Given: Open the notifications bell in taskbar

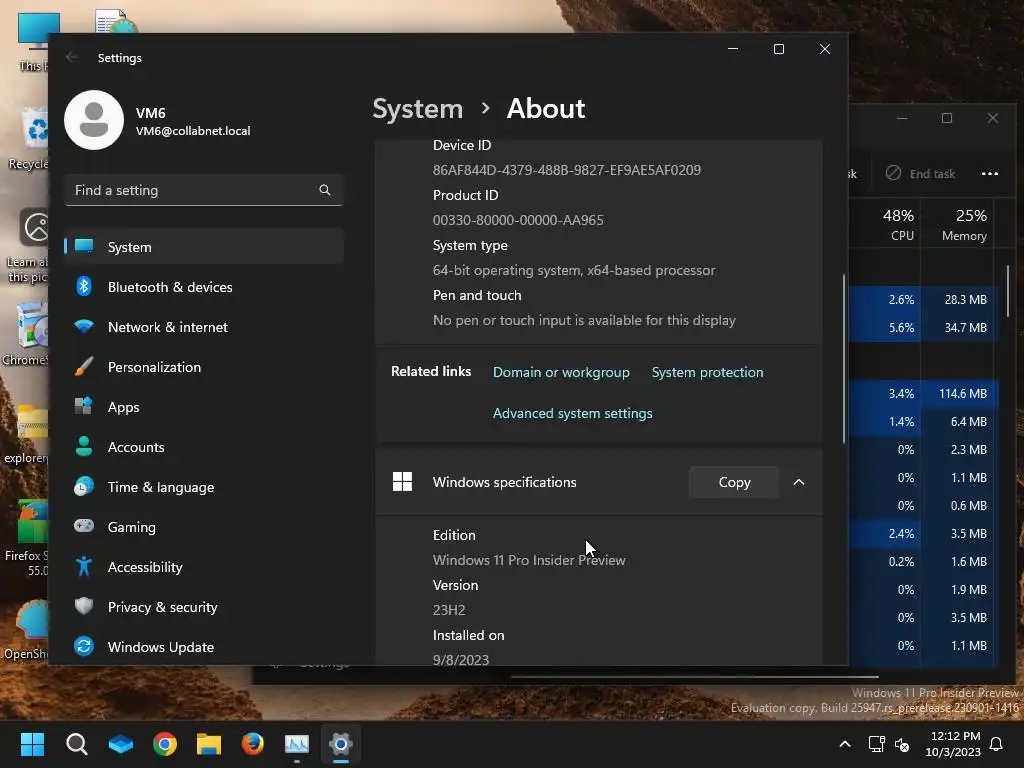Looking at the screenshot, I should coord(997,744).
